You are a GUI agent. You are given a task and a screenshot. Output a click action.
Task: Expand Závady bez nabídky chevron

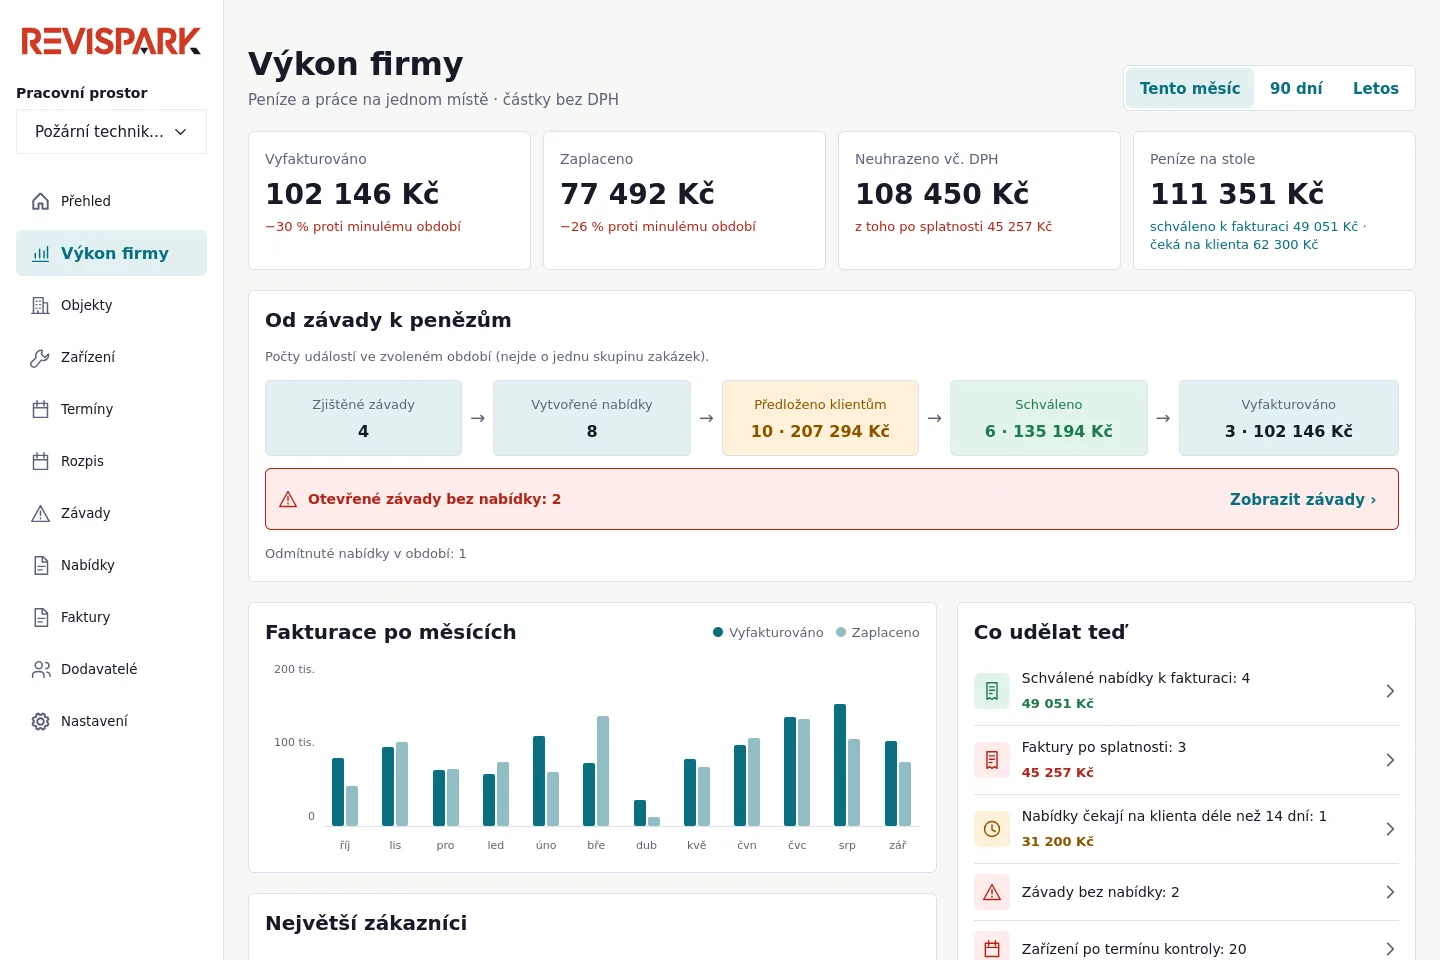point(1390,892)
